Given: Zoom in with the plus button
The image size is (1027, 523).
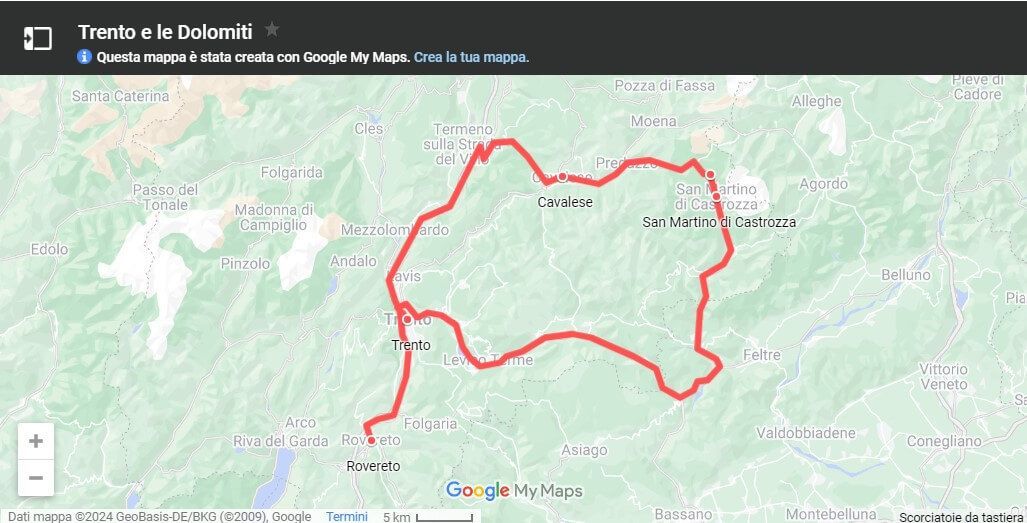Looking at the screenshot, I should pos(36,441).
